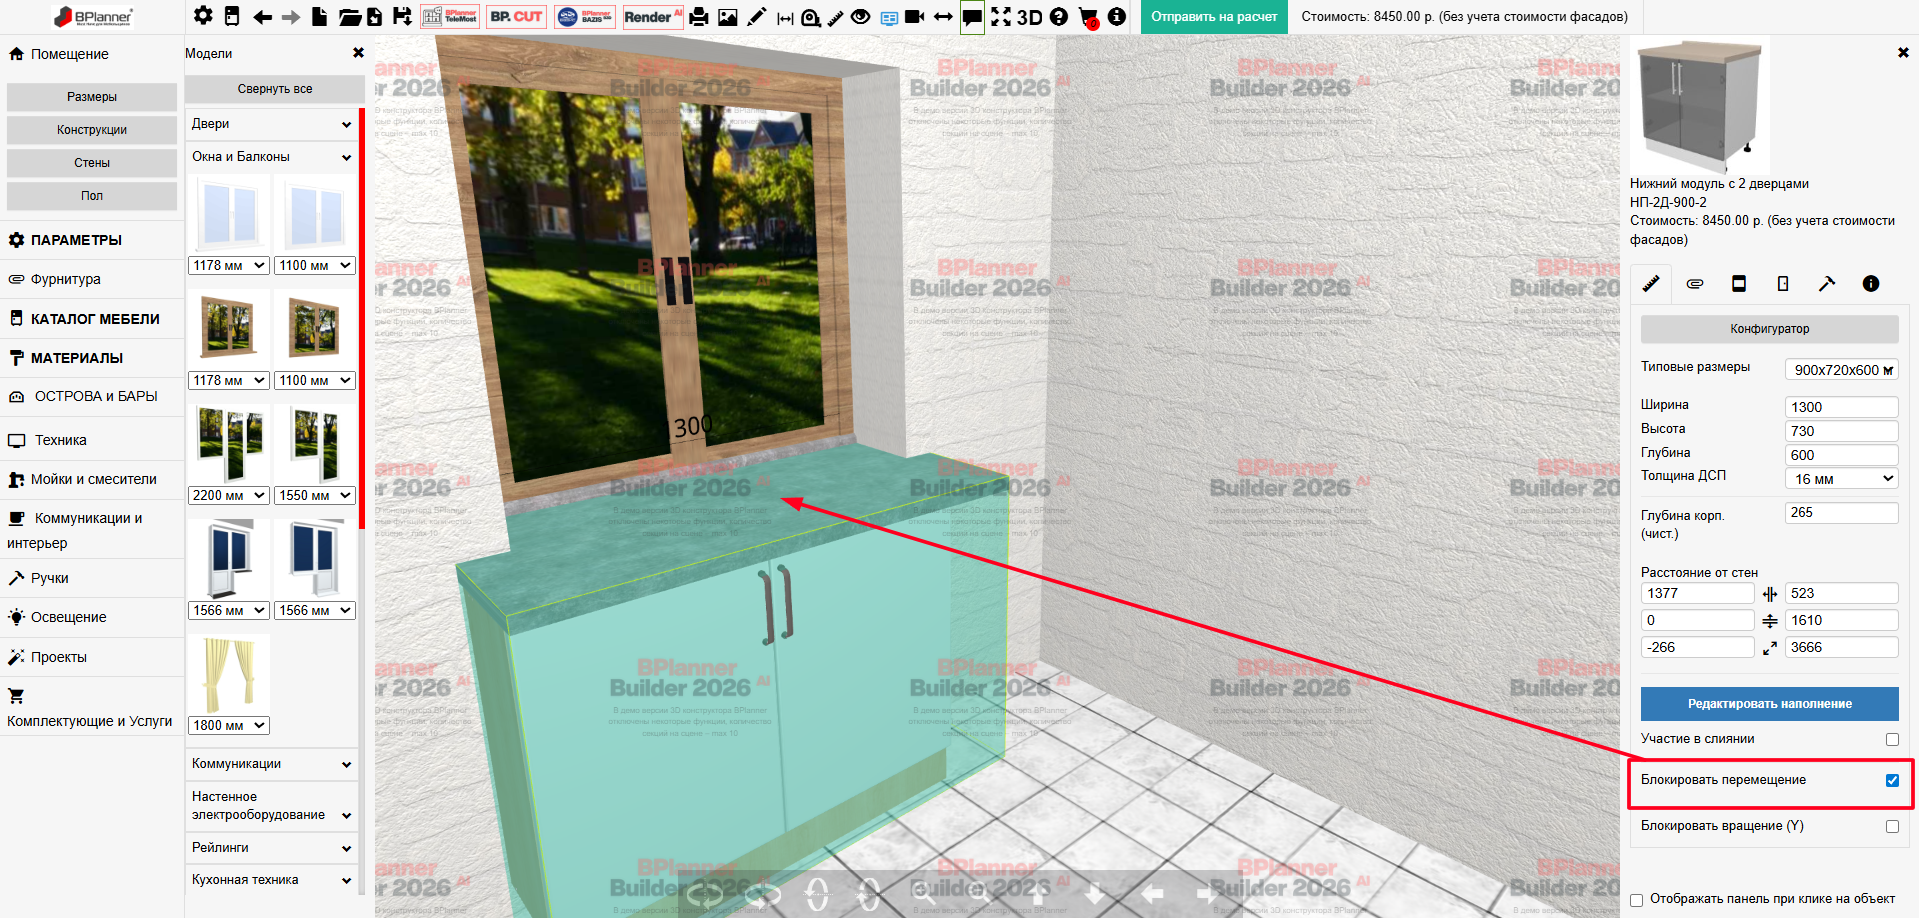Screen dimensions: 1919x918
Task: Click the down arrow on the viewport bar
Action: 1095,893
